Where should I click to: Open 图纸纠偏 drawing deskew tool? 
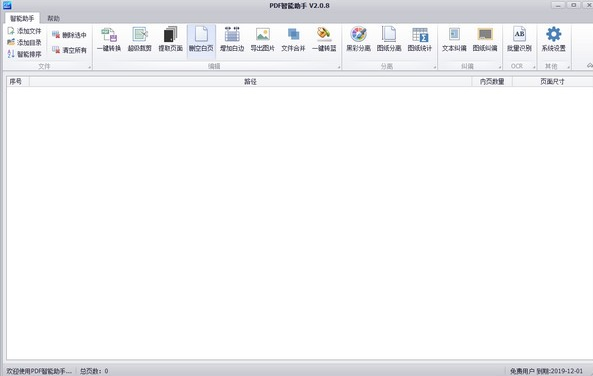[x=485, y=40]
